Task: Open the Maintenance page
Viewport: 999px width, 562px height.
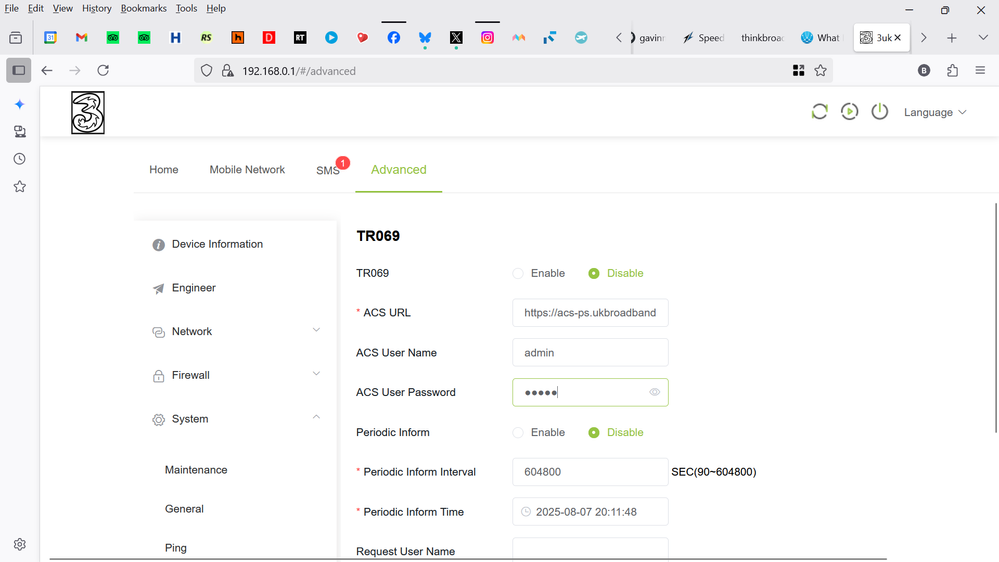Action: coord(196,470)
